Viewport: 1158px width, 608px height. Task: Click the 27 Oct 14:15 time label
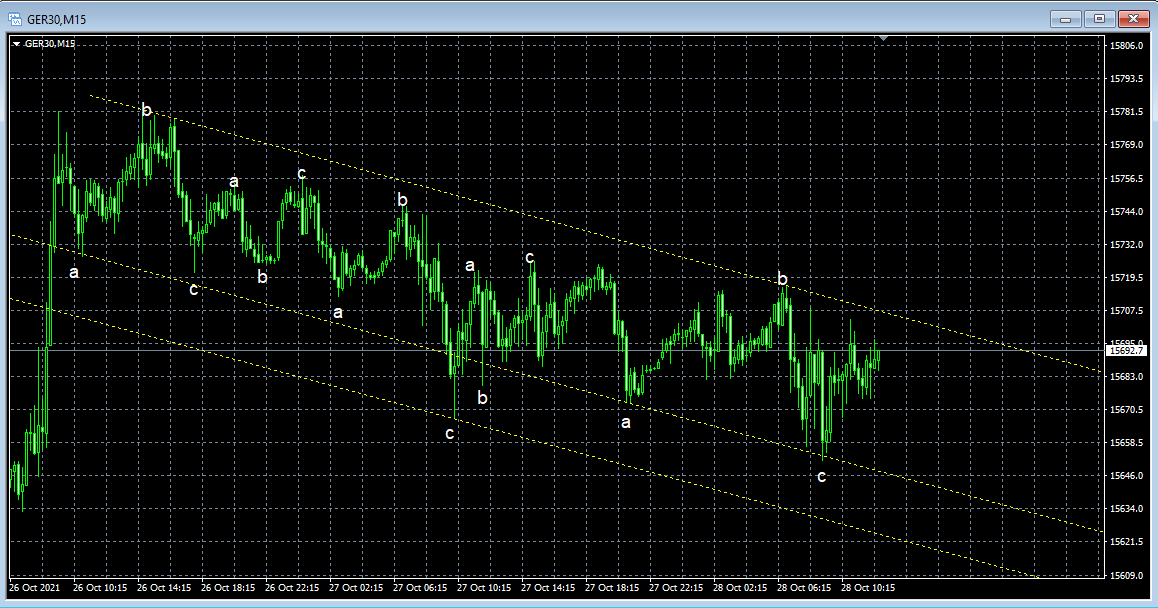coord(548,588)
